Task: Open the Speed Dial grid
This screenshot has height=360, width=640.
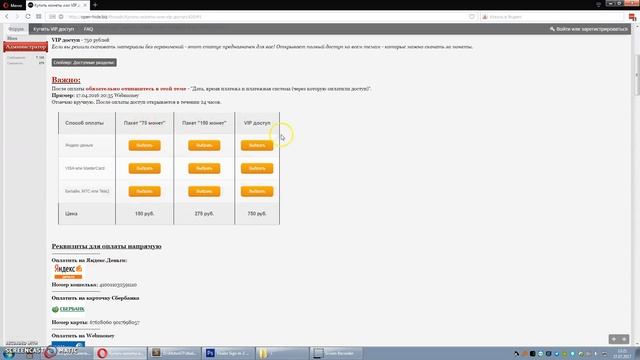Action: [x=39, y=17]
